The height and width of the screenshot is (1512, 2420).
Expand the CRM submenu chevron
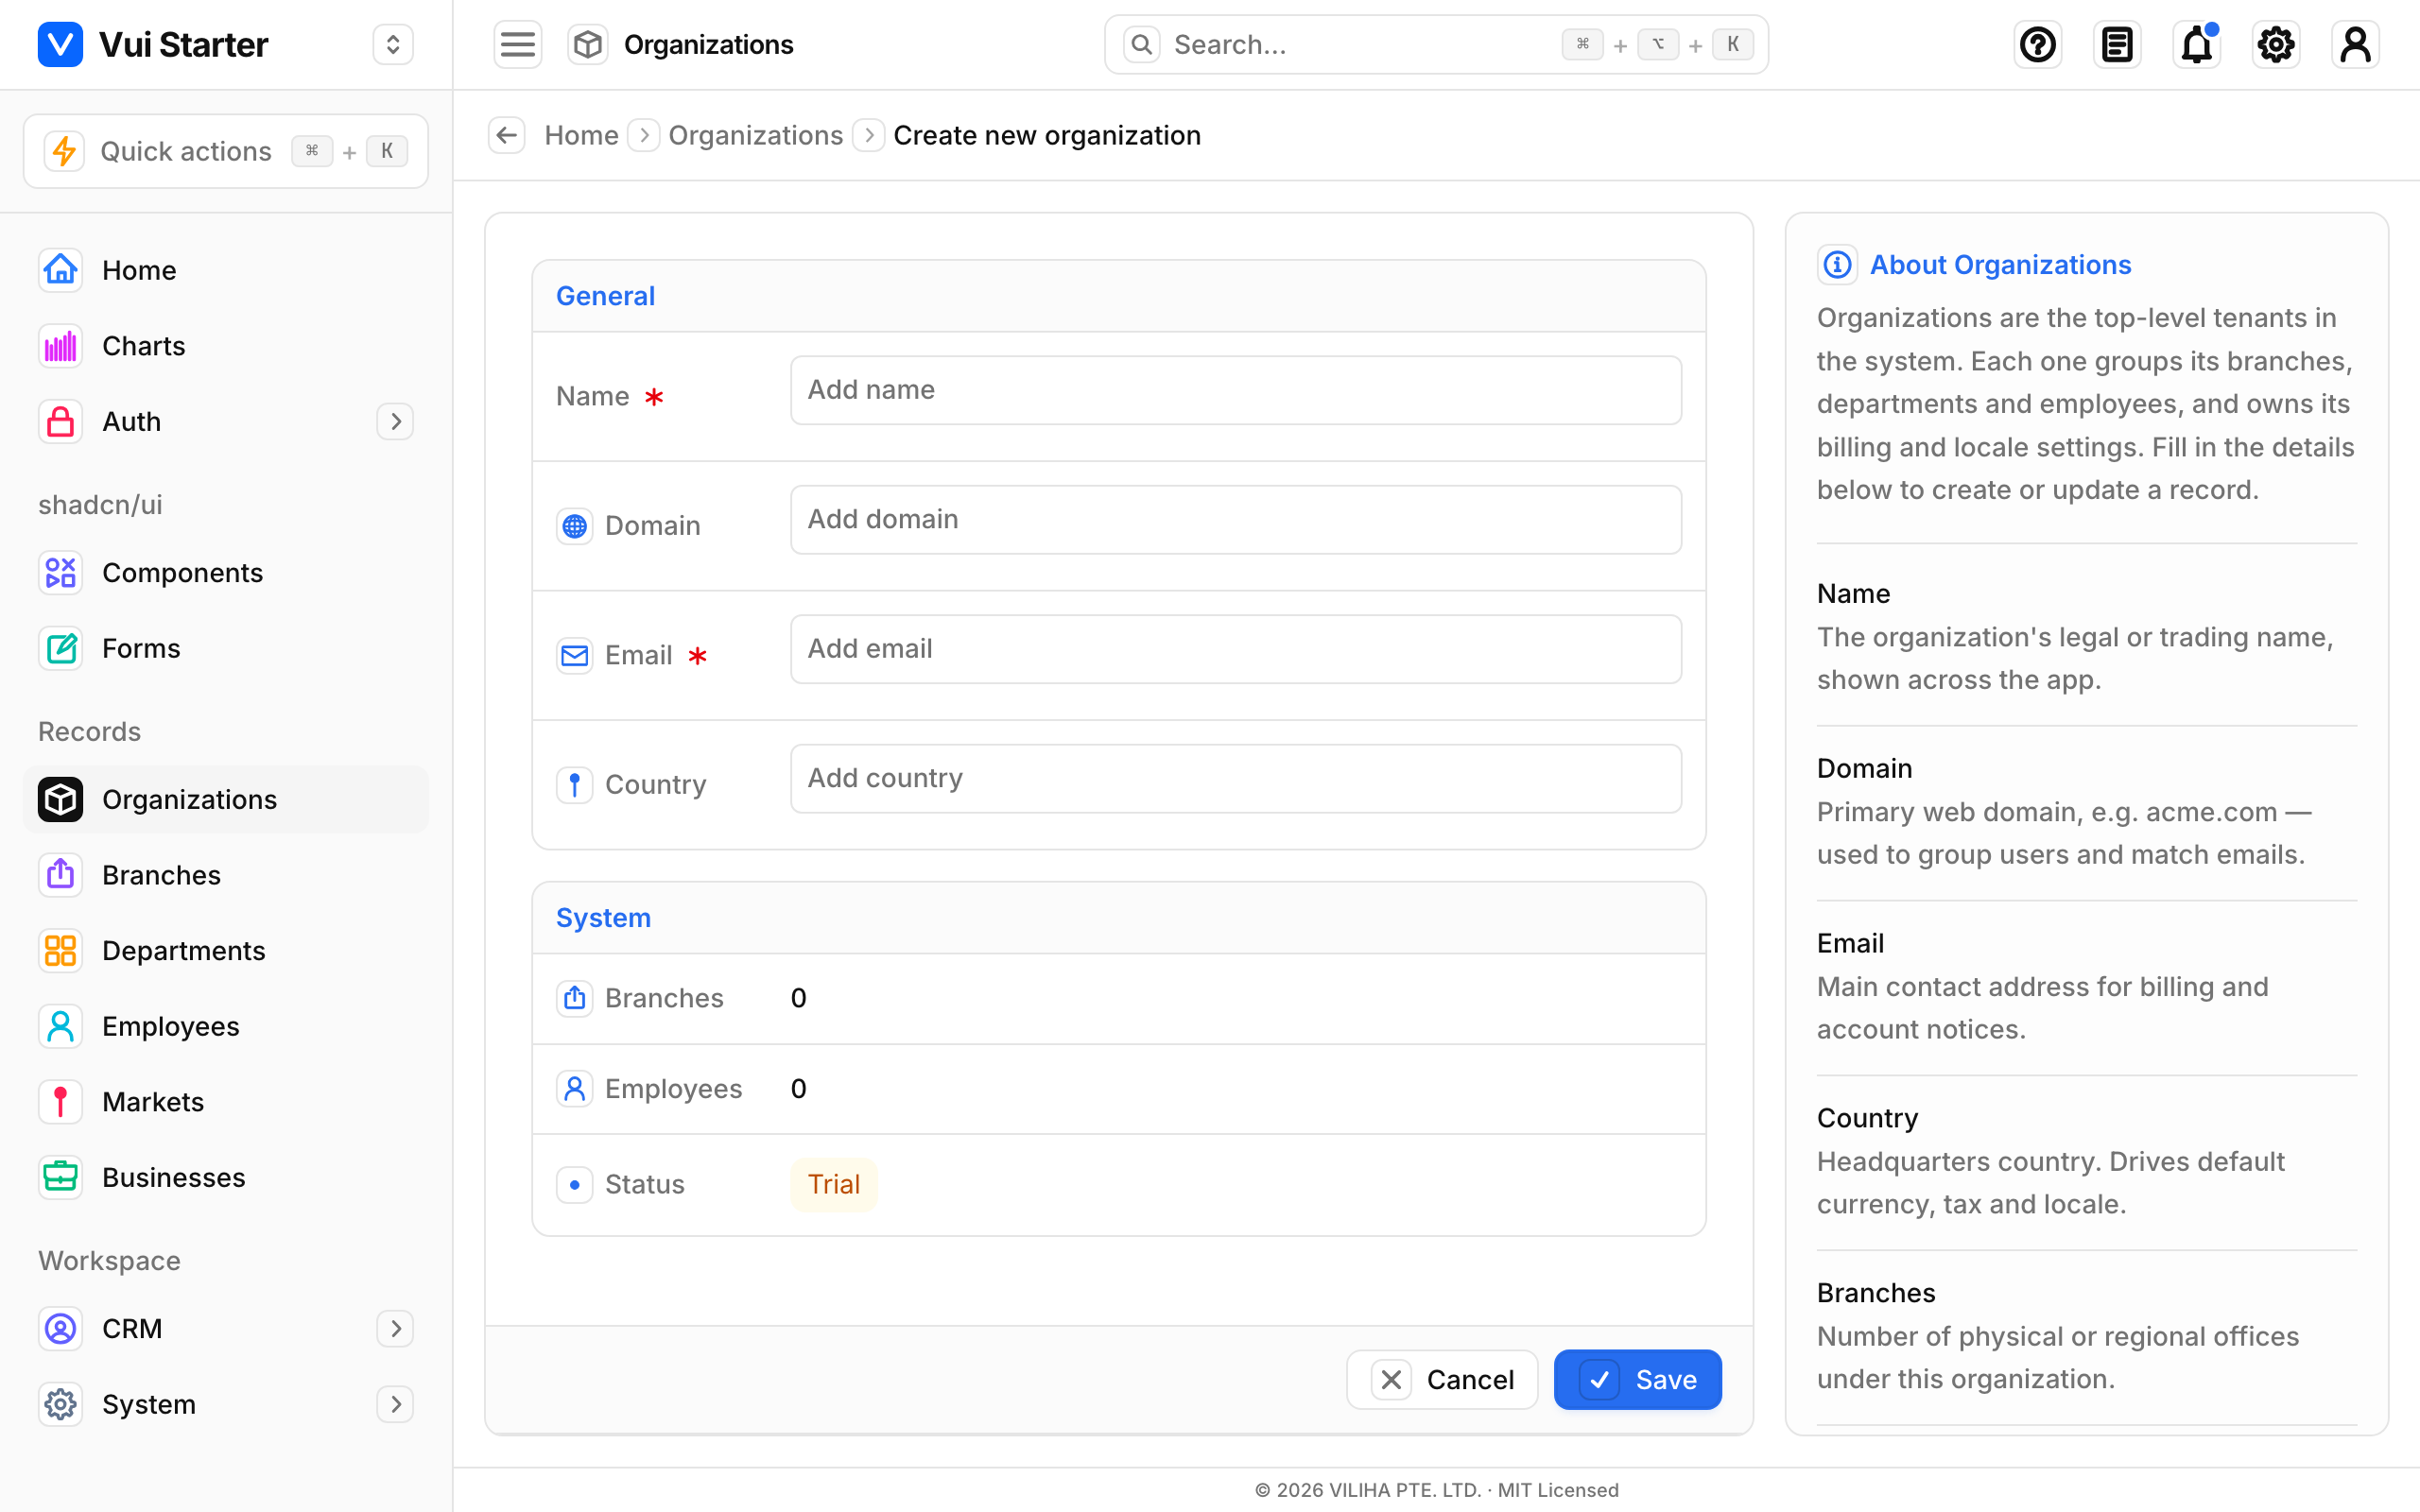tap(395, 1328)
